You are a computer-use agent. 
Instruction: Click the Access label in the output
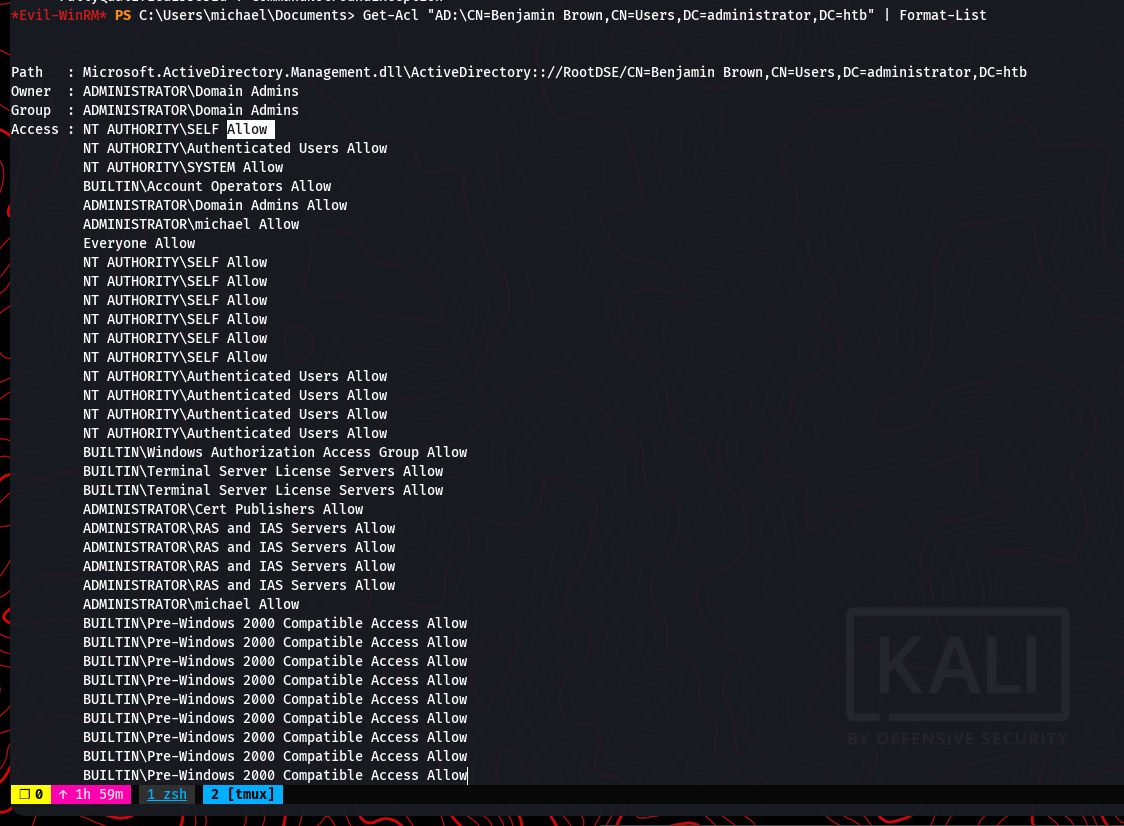(35, 129)
